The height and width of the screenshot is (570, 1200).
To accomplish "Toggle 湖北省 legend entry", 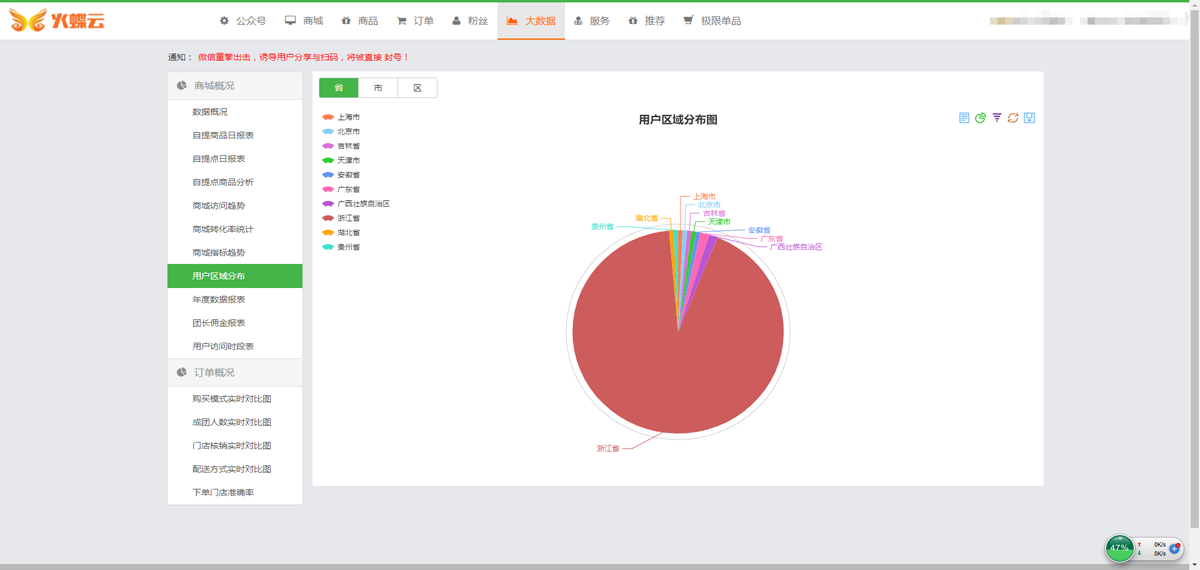I will pos(341,232).
